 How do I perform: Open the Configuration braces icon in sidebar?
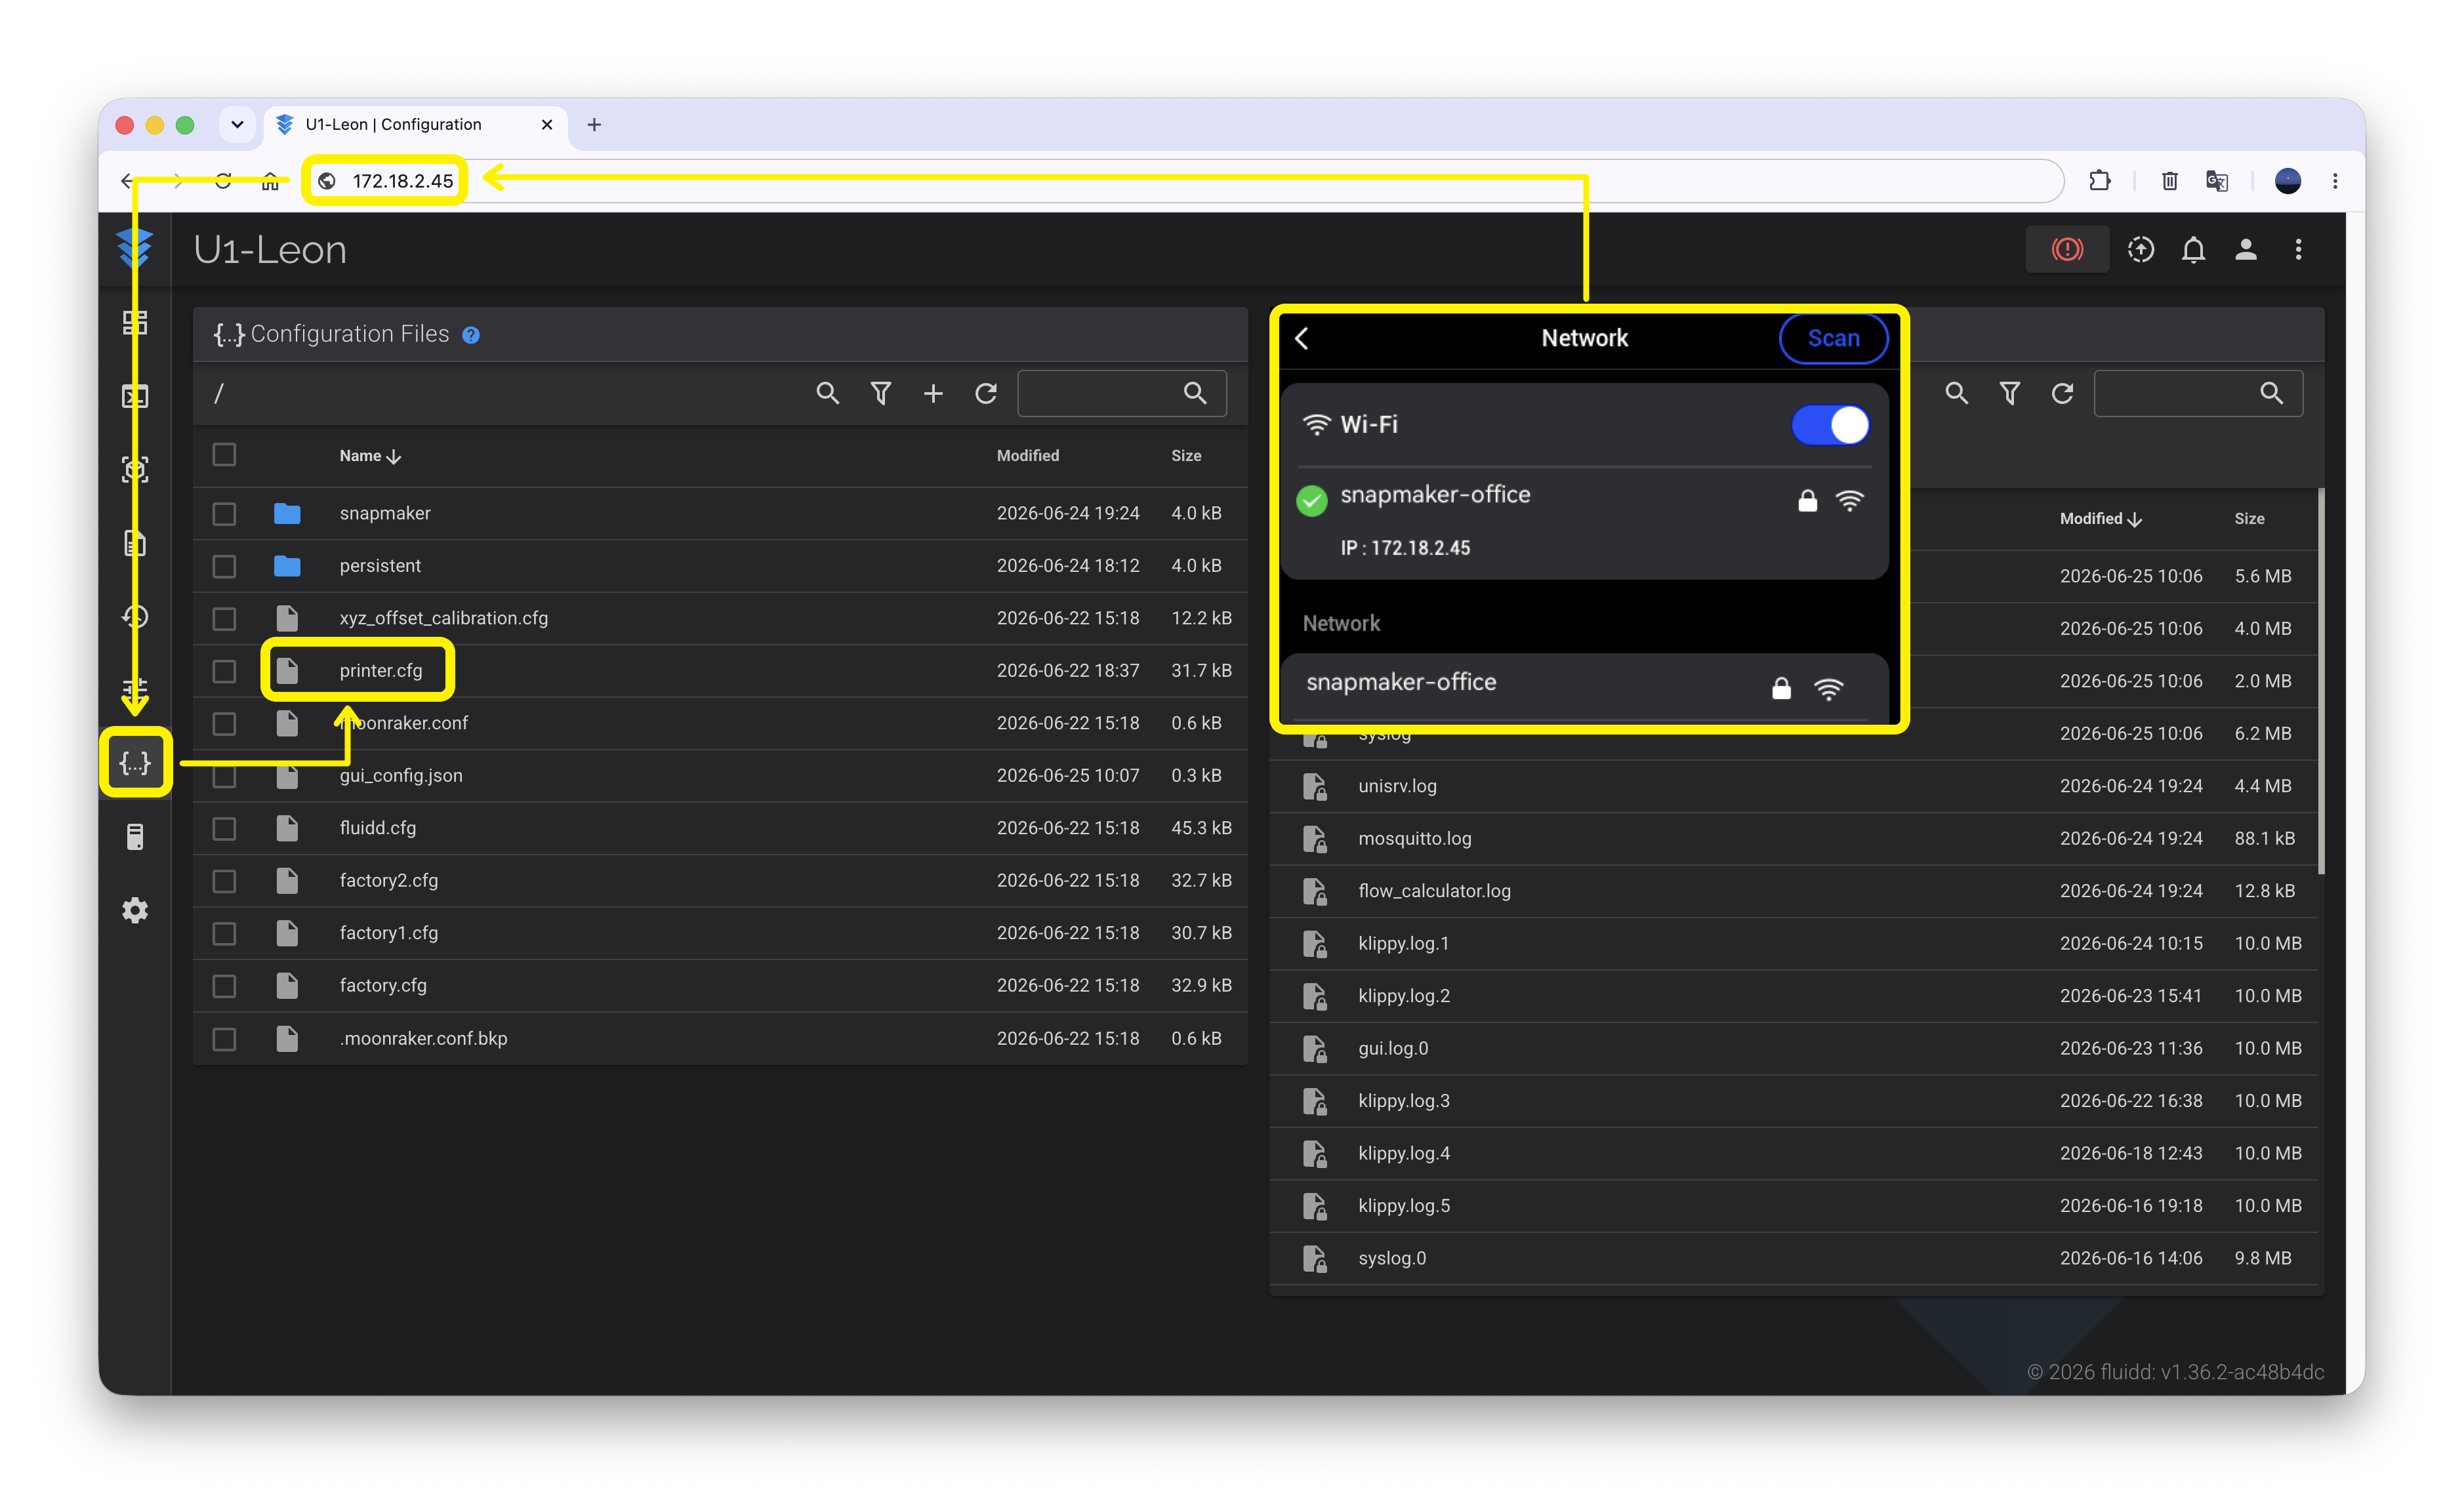(x=135, y=763)
